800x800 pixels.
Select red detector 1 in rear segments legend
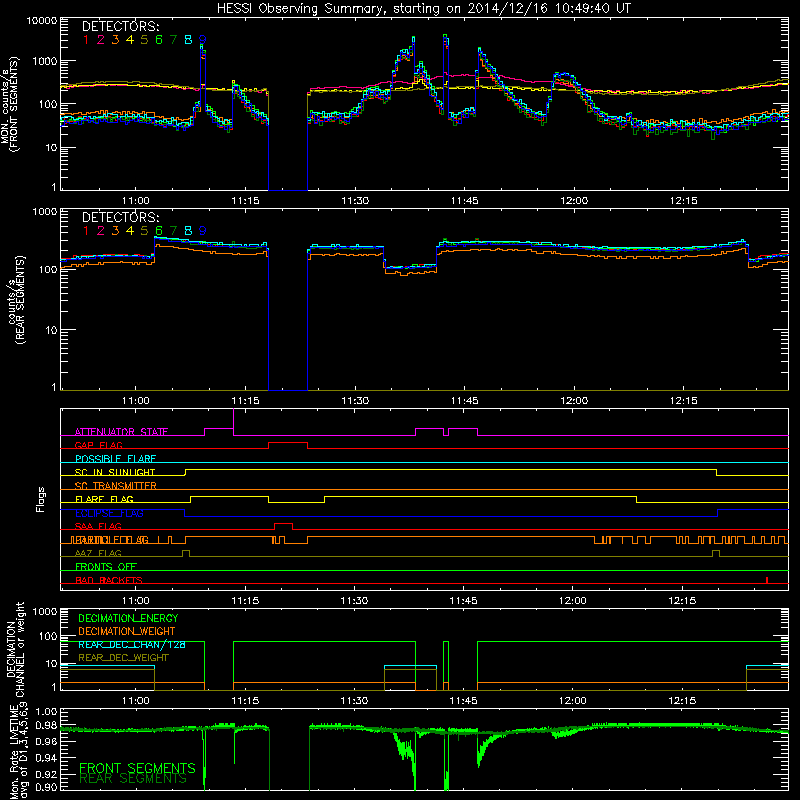pos(86,231)
